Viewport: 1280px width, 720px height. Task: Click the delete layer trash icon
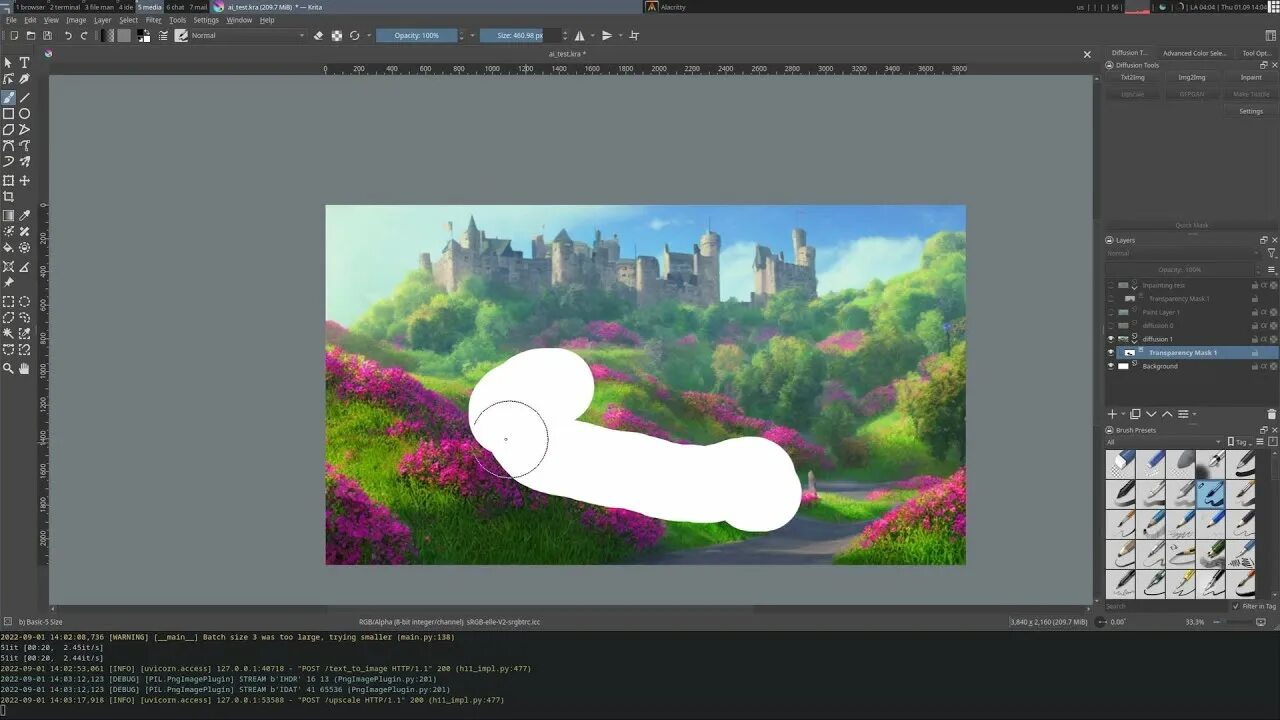[1272, 414]
